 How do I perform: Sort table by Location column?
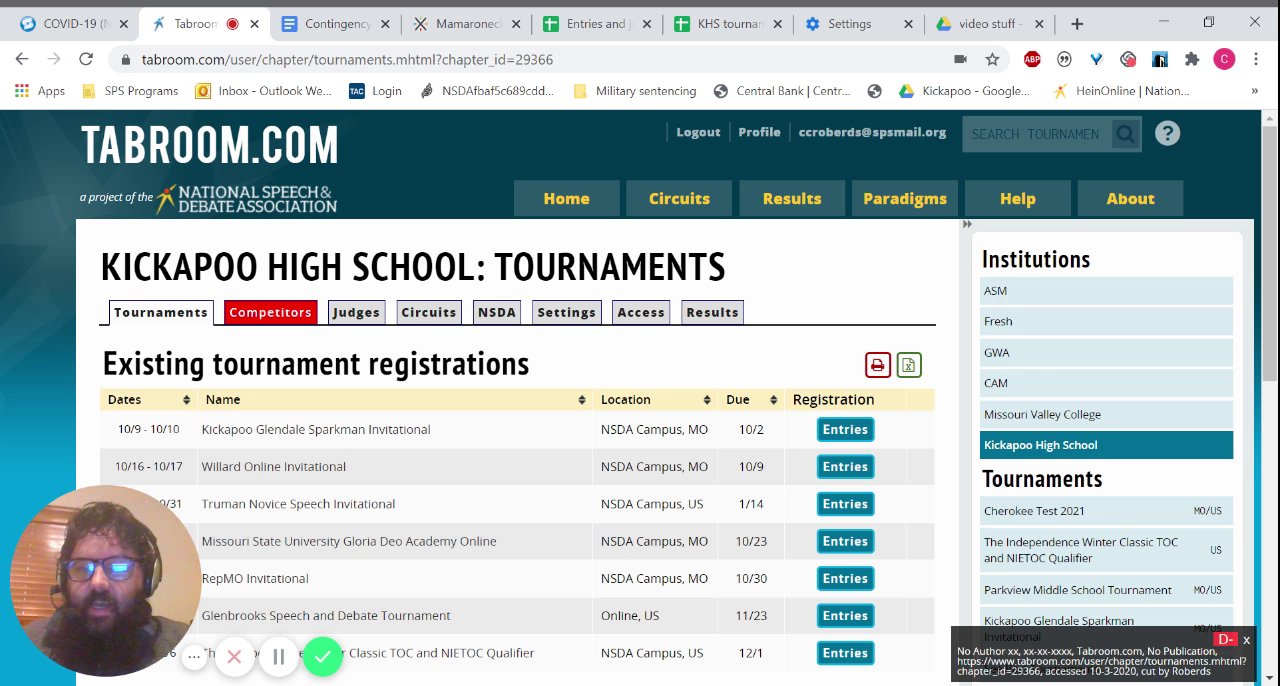click(655, 400)
